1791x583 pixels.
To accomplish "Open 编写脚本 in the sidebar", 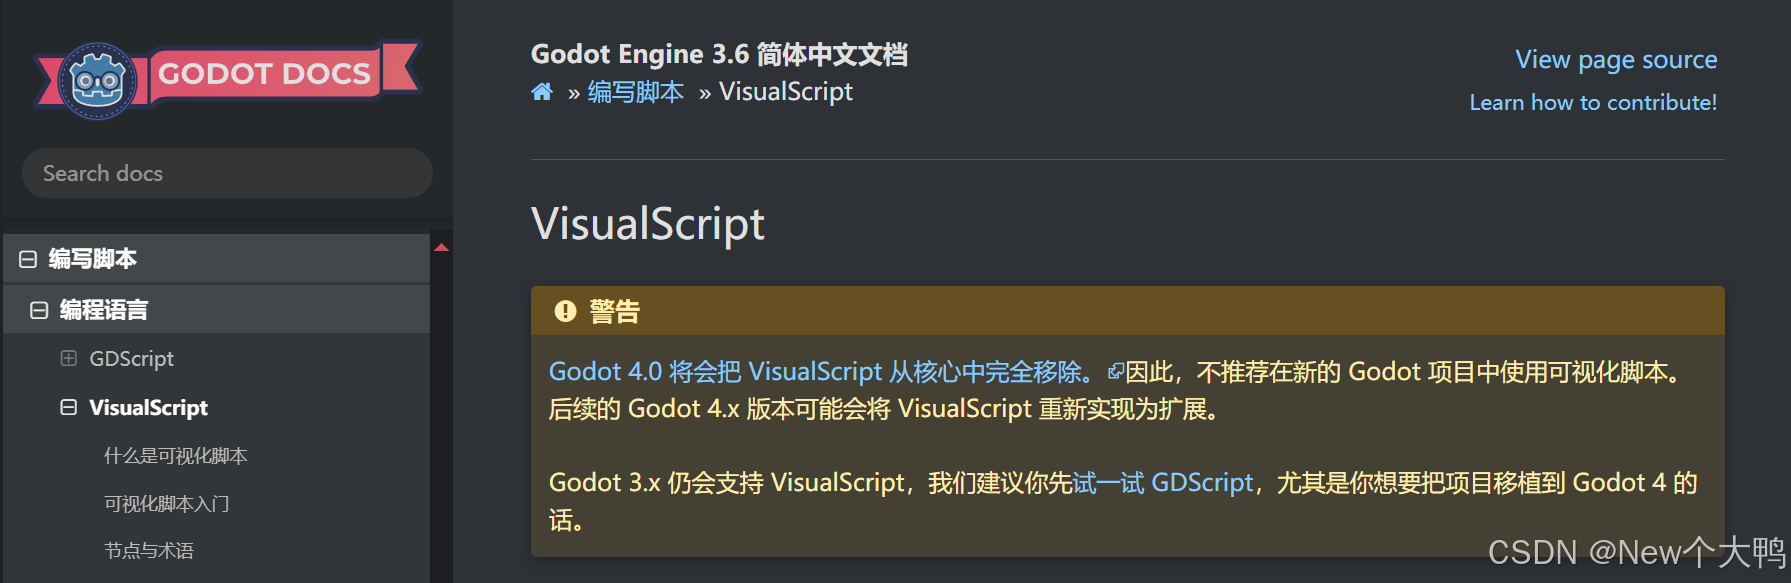I will 93,259.
